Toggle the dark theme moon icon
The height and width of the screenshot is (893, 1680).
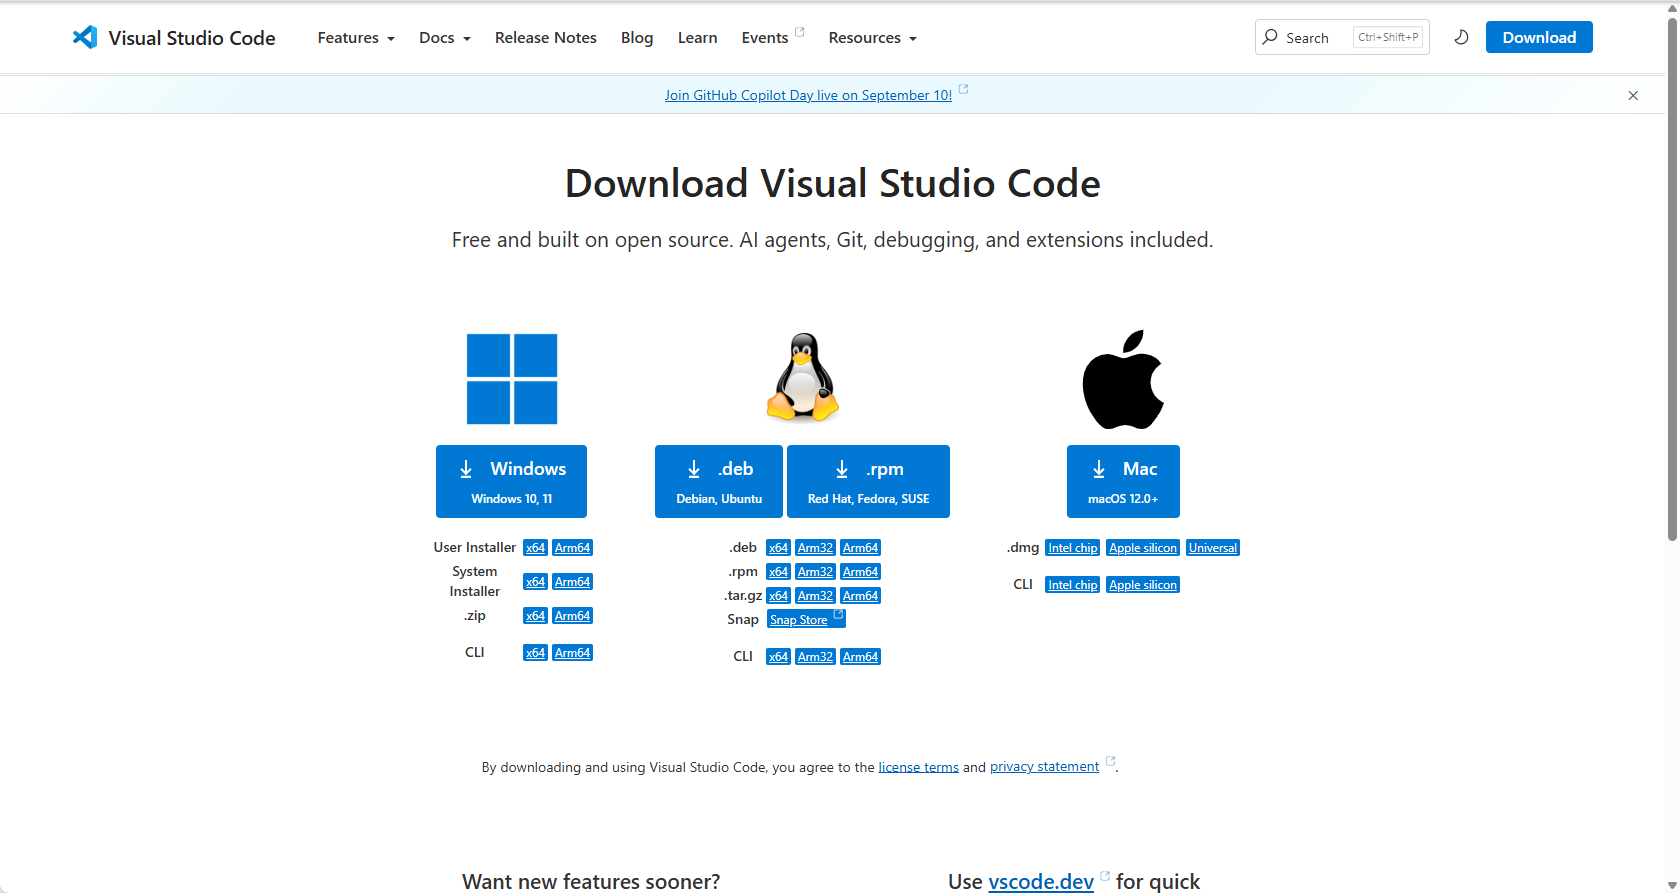1461,37
